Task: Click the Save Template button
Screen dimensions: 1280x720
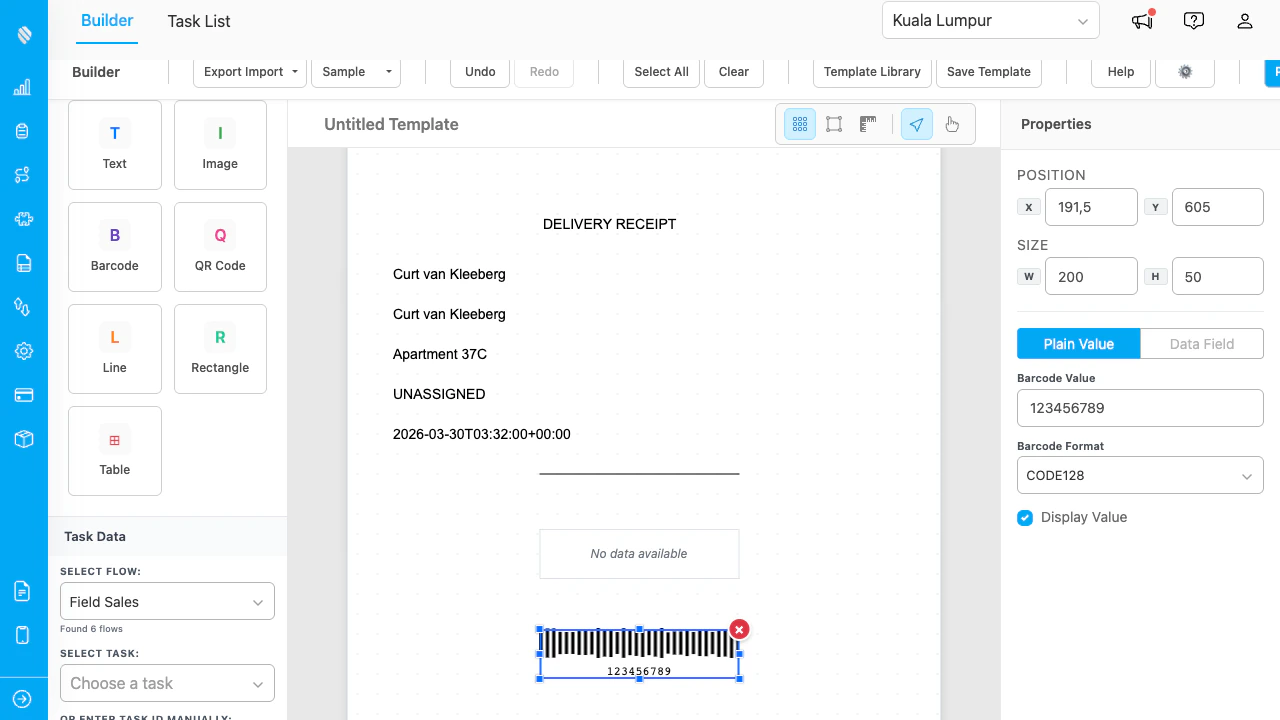Action: pyautogui.click(x=988, y=72)
